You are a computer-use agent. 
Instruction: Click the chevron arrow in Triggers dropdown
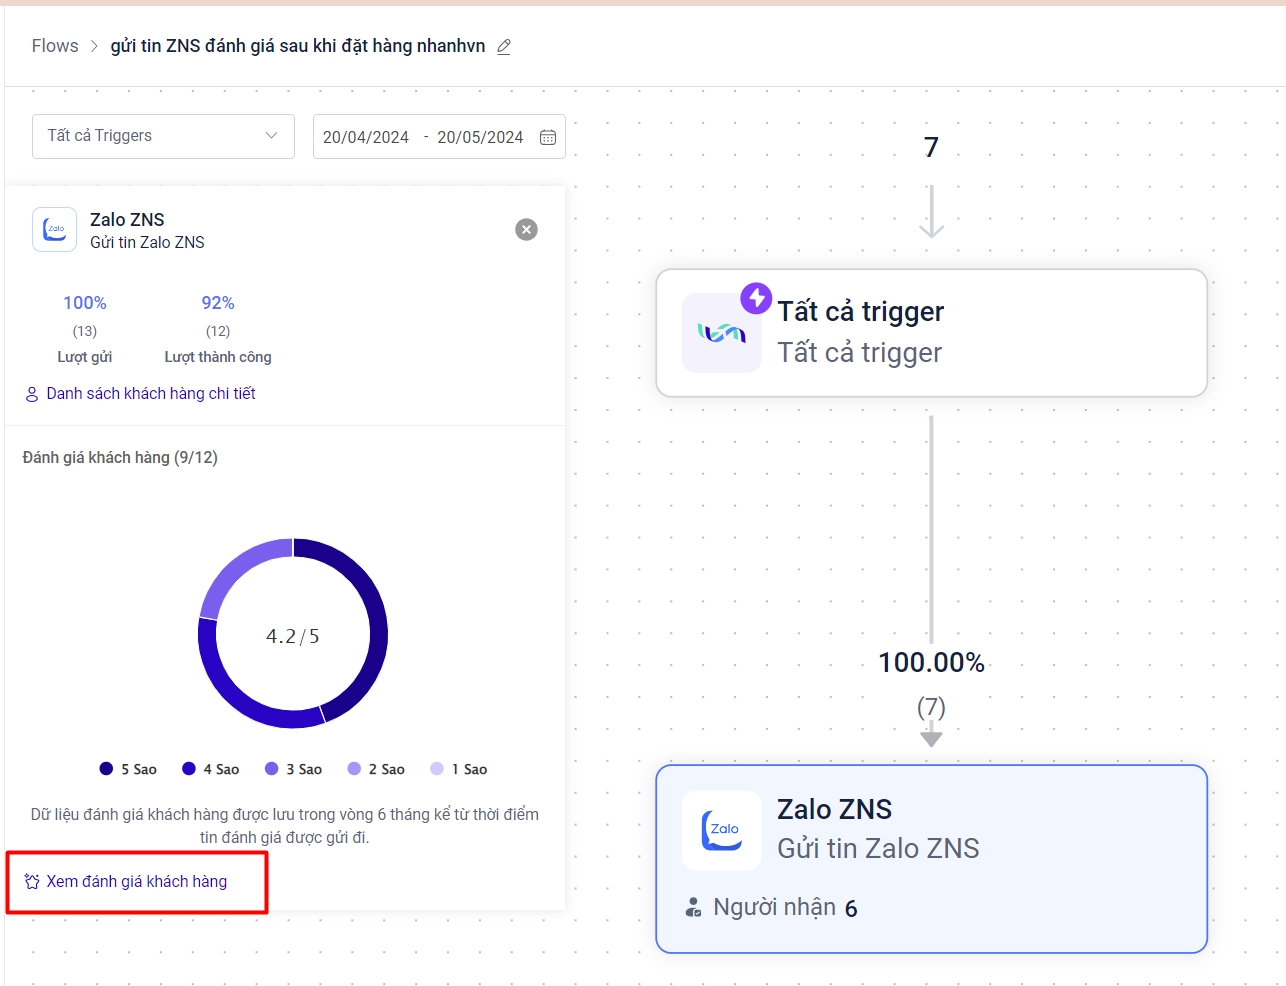(271, 136)
